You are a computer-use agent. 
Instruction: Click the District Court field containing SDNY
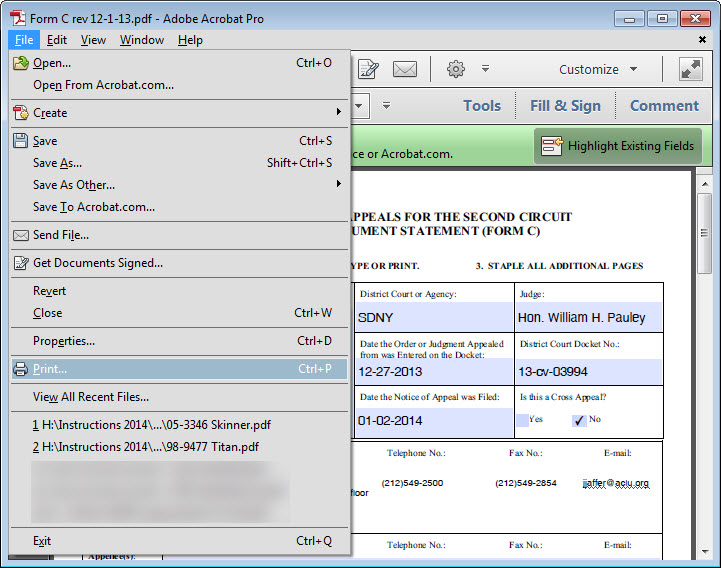[x=434, y=317]
